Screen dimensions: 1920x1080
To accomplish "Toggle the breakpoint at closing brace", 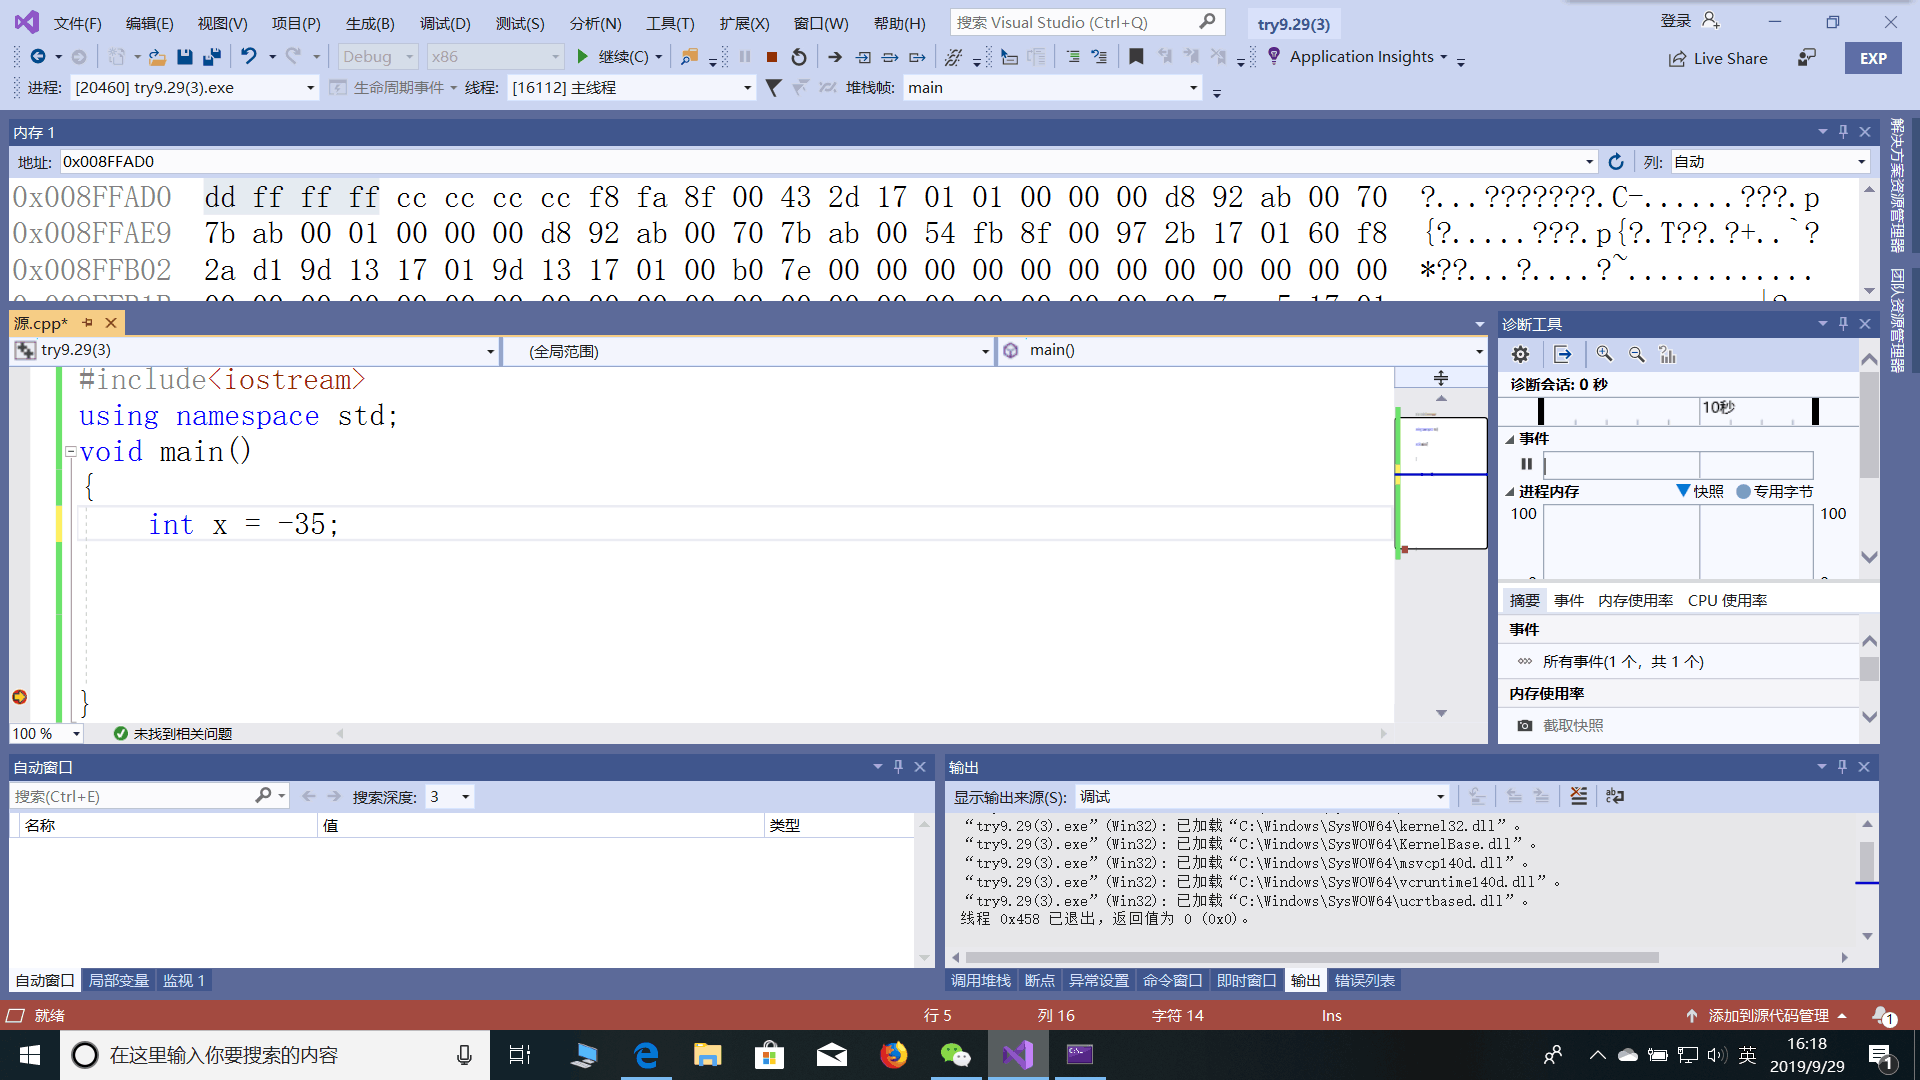I will 19,697.
